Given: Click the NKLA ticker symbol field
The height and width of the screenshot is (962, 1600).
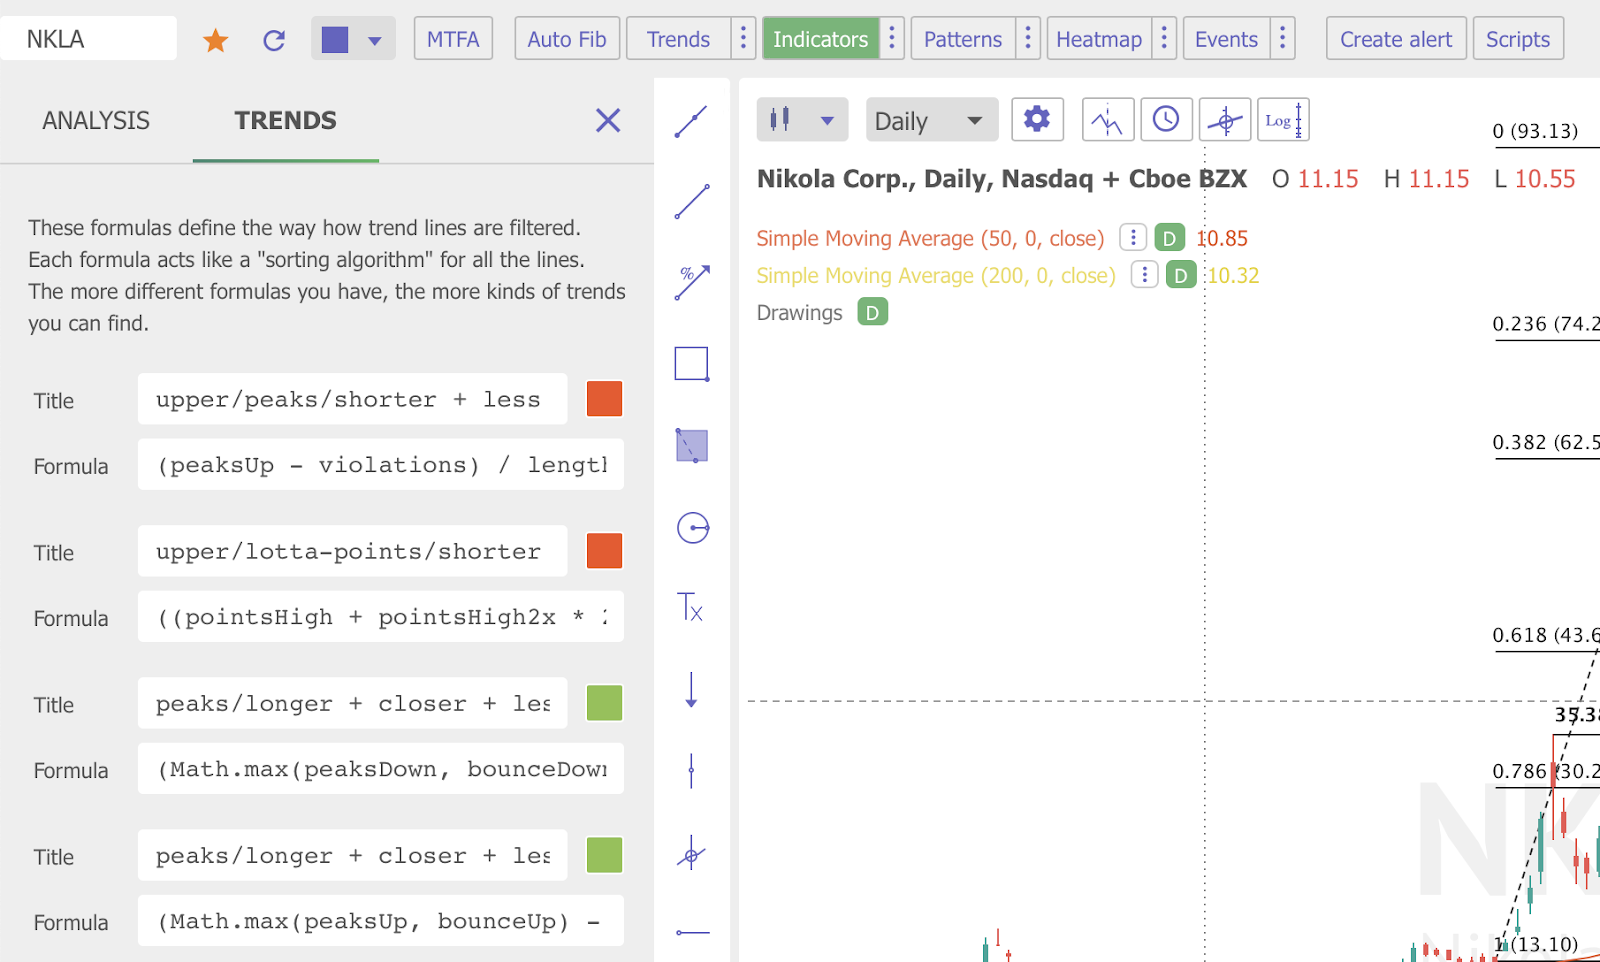Looking at the screenshot, I should (88, 39).
